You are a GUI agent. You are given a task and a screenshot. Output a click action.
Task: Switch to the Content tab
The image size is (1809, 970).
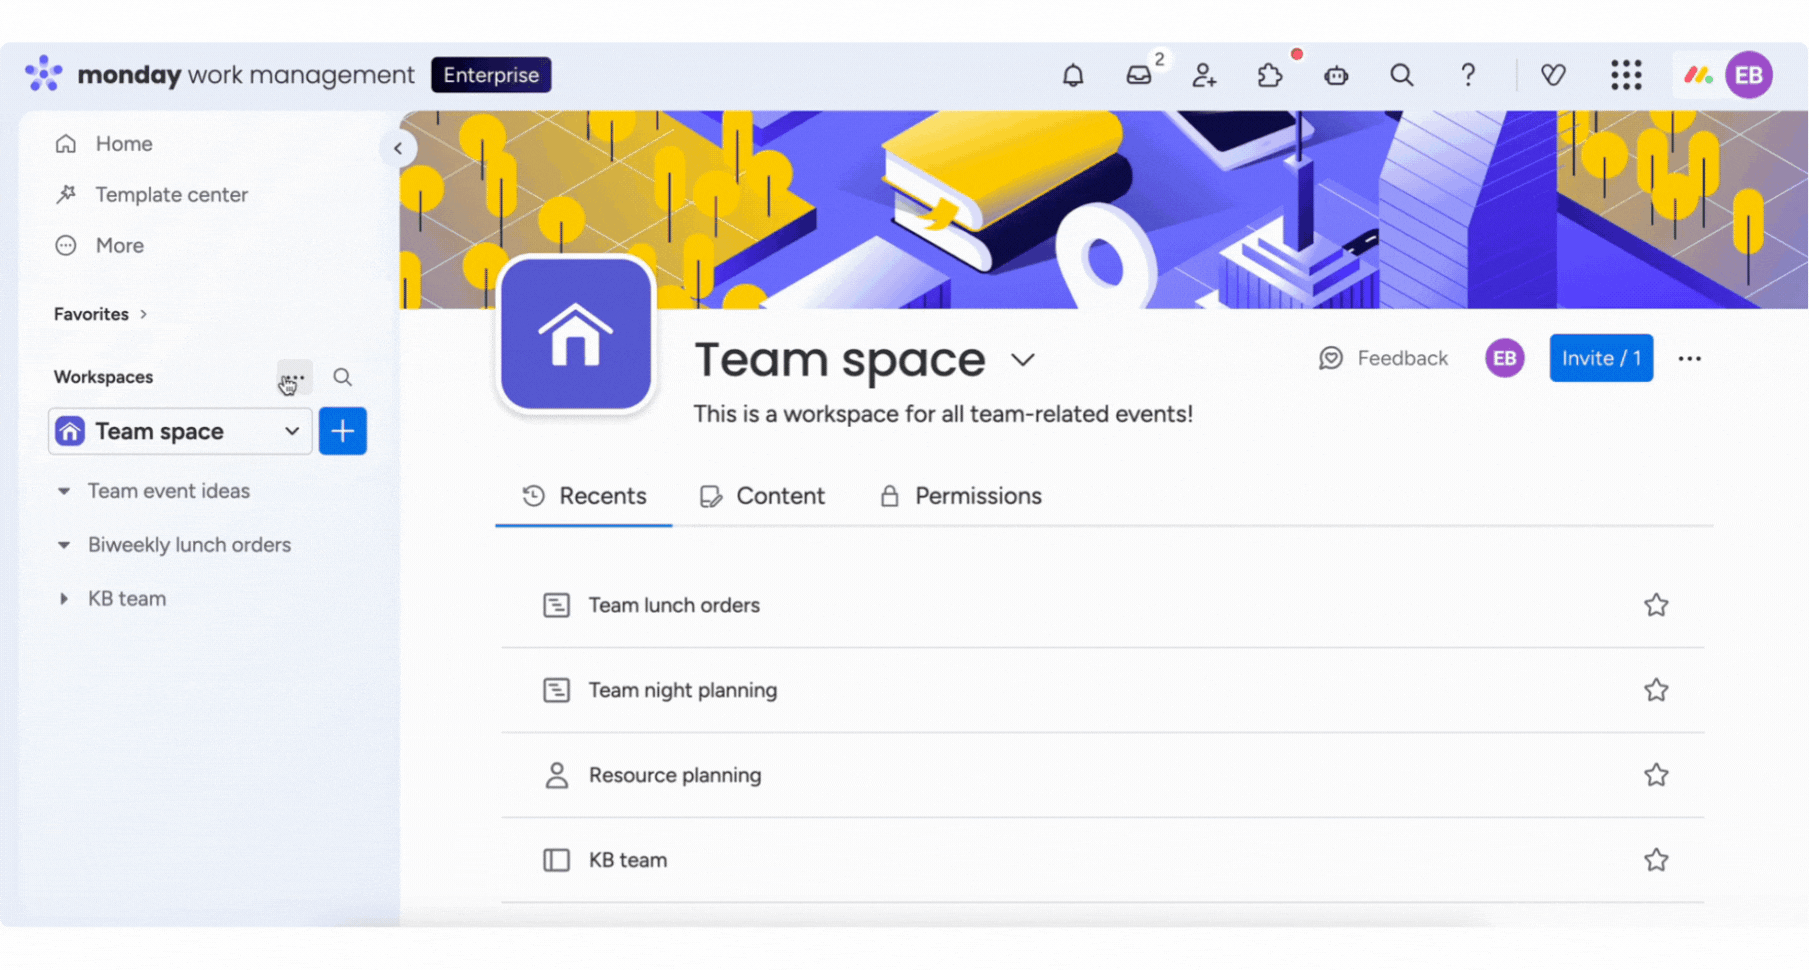(762, 496)
